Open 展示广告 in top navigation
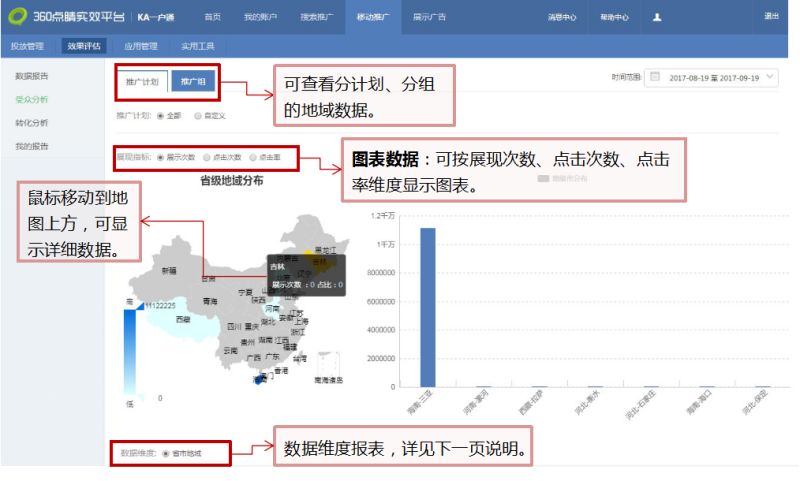This screenshot has height=481, width=800. (x=430, y=17)
